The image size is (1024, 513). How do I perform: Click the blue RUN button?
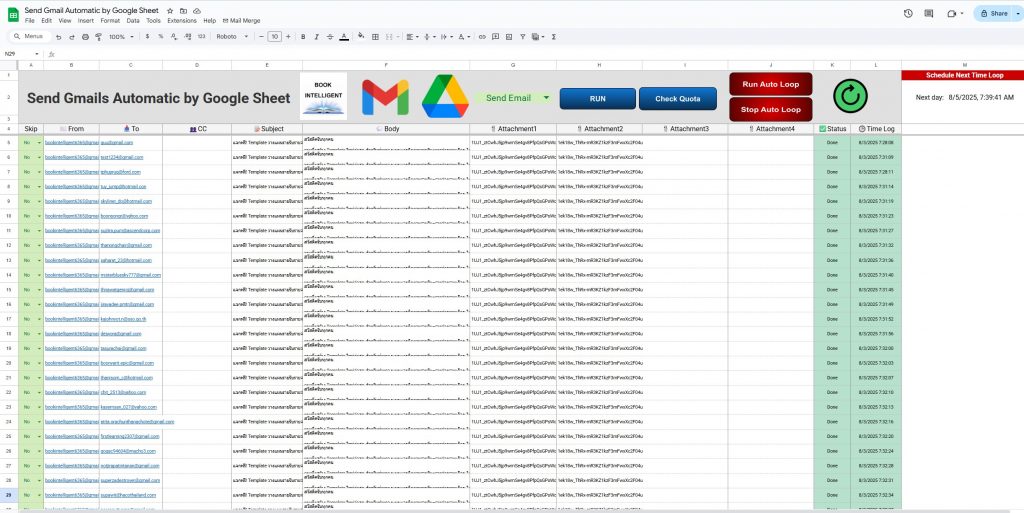coord(598,99)
